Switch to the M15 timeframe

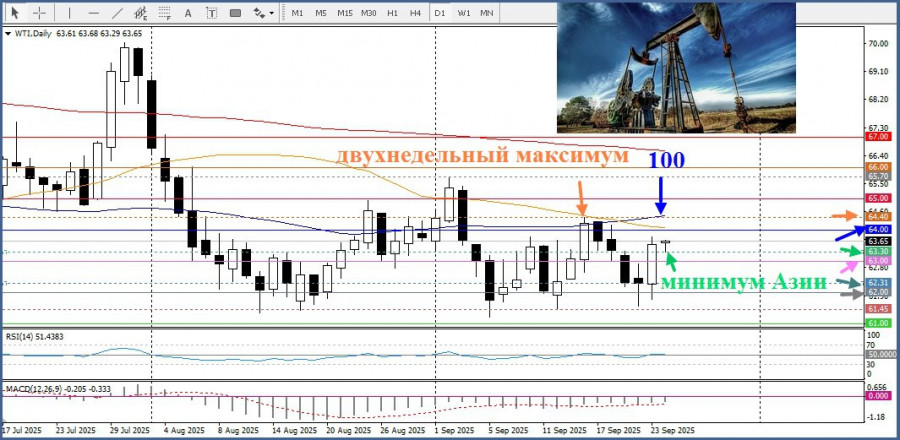[345, 13]
